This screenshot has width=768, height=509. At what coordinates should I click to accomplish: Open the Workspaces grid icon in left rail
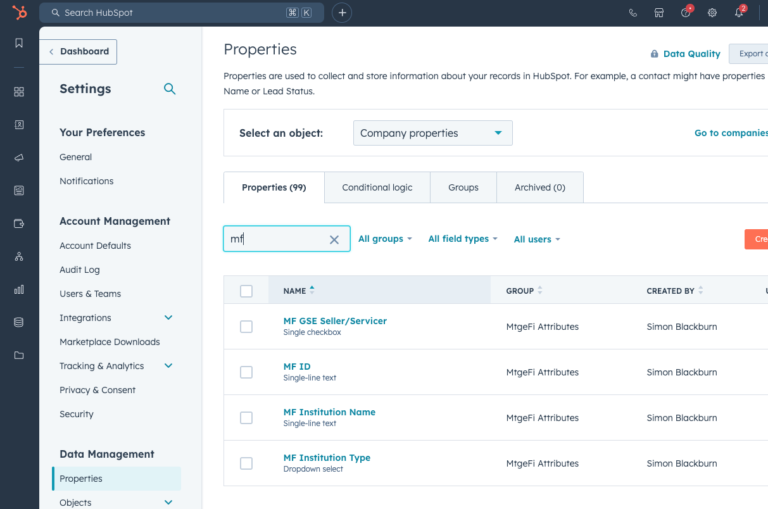click(19, 92)
